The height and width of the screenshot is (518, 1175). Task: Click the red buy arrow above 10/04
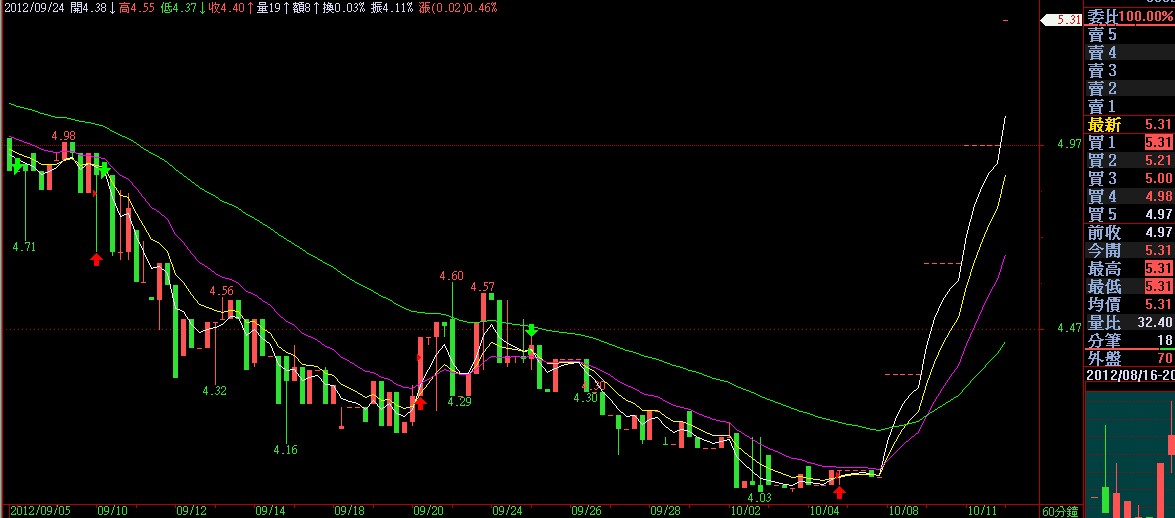[x=840, y=492]
